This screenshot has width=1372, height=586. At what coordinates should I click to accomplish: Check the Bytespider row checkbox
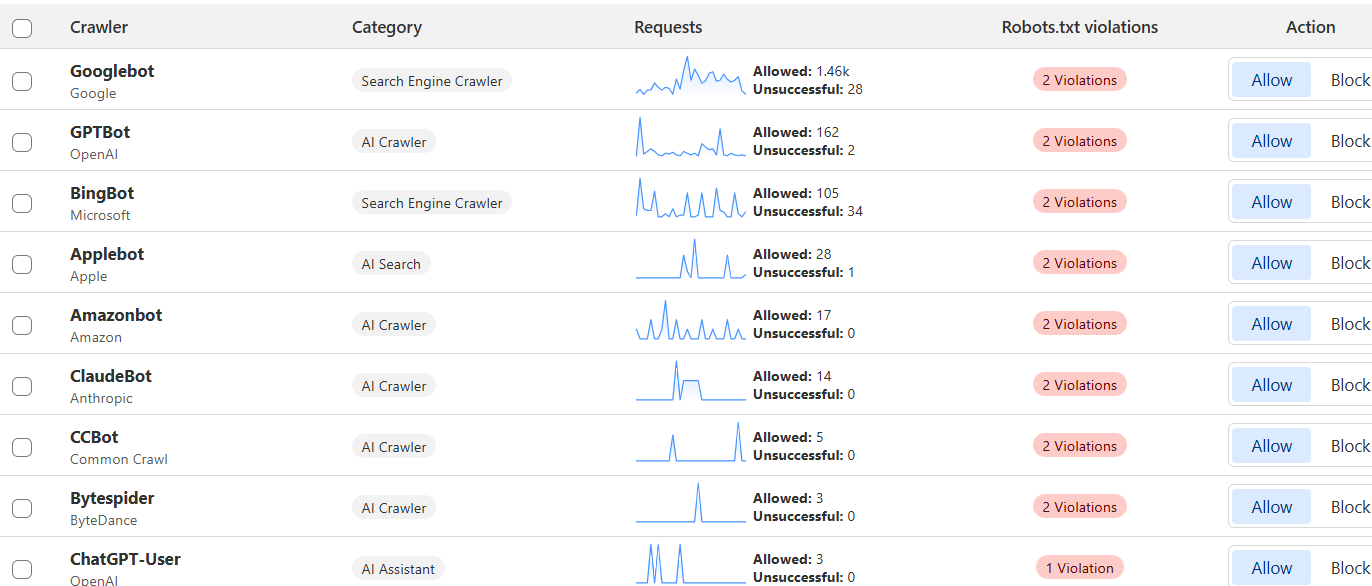[x=21, y=508]
